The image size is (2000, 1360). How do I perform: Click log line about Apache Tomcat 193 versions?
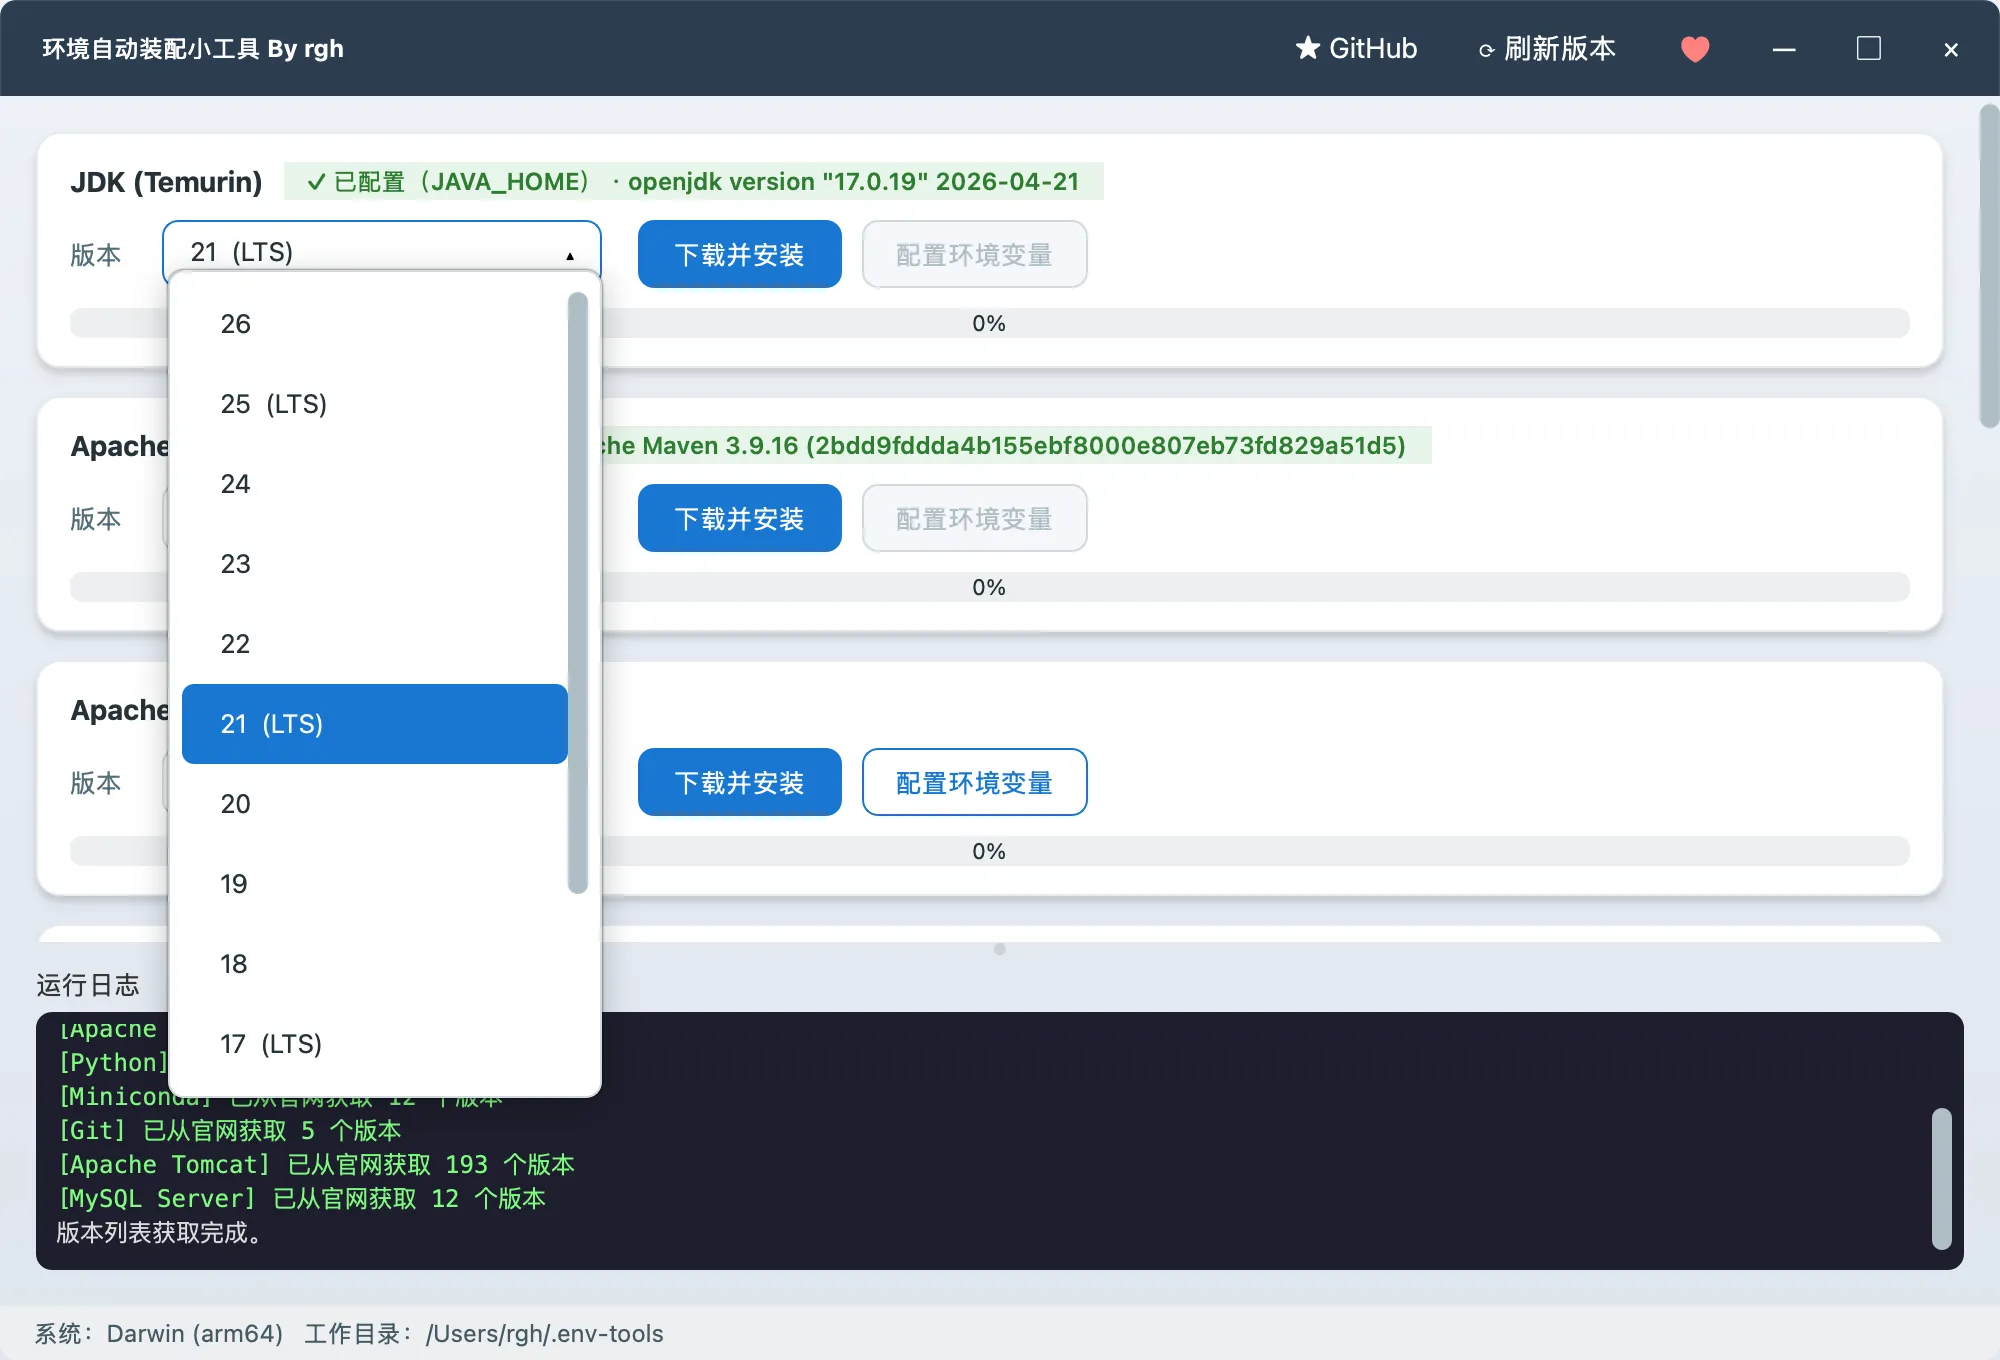316,1164
